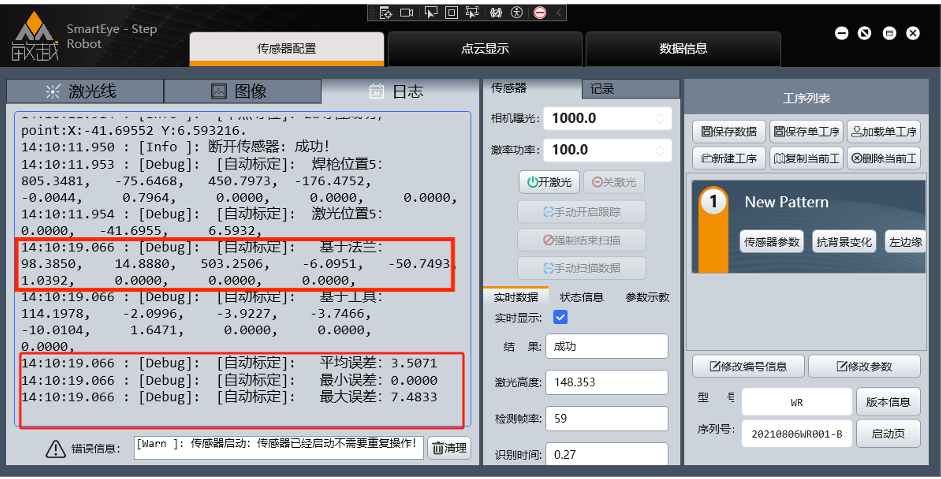Click the cursor pointer icon in top toolbar

pos(430,13)
